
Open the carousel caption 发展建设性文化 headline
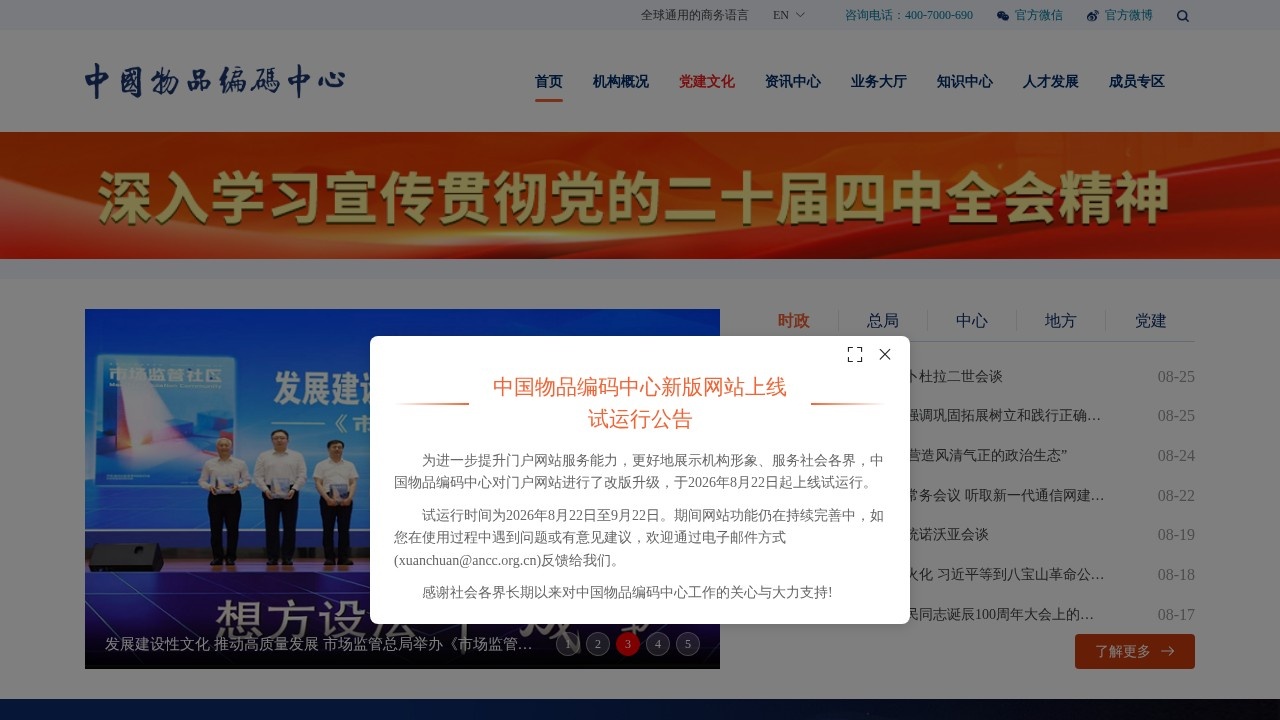coord(319,645)
